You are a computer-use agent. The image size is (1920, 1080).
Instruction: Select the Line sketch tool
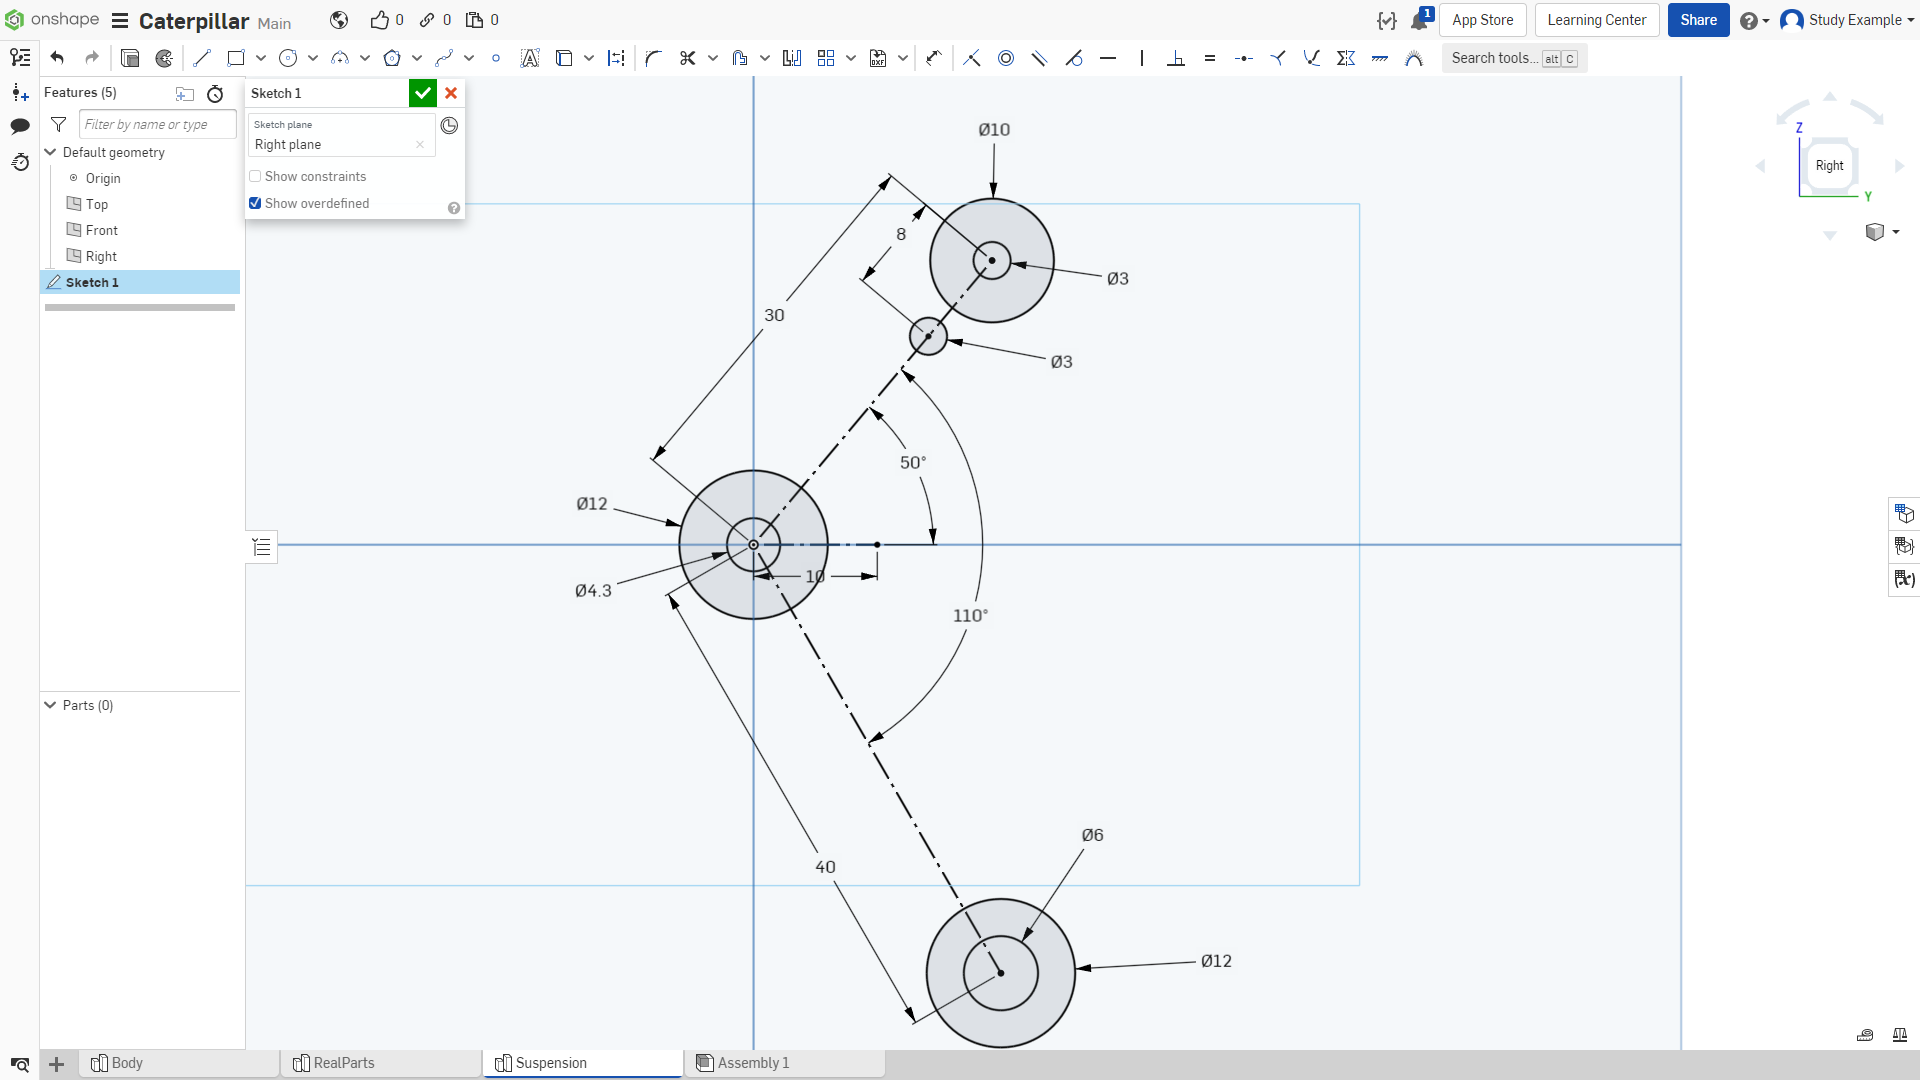202,58
